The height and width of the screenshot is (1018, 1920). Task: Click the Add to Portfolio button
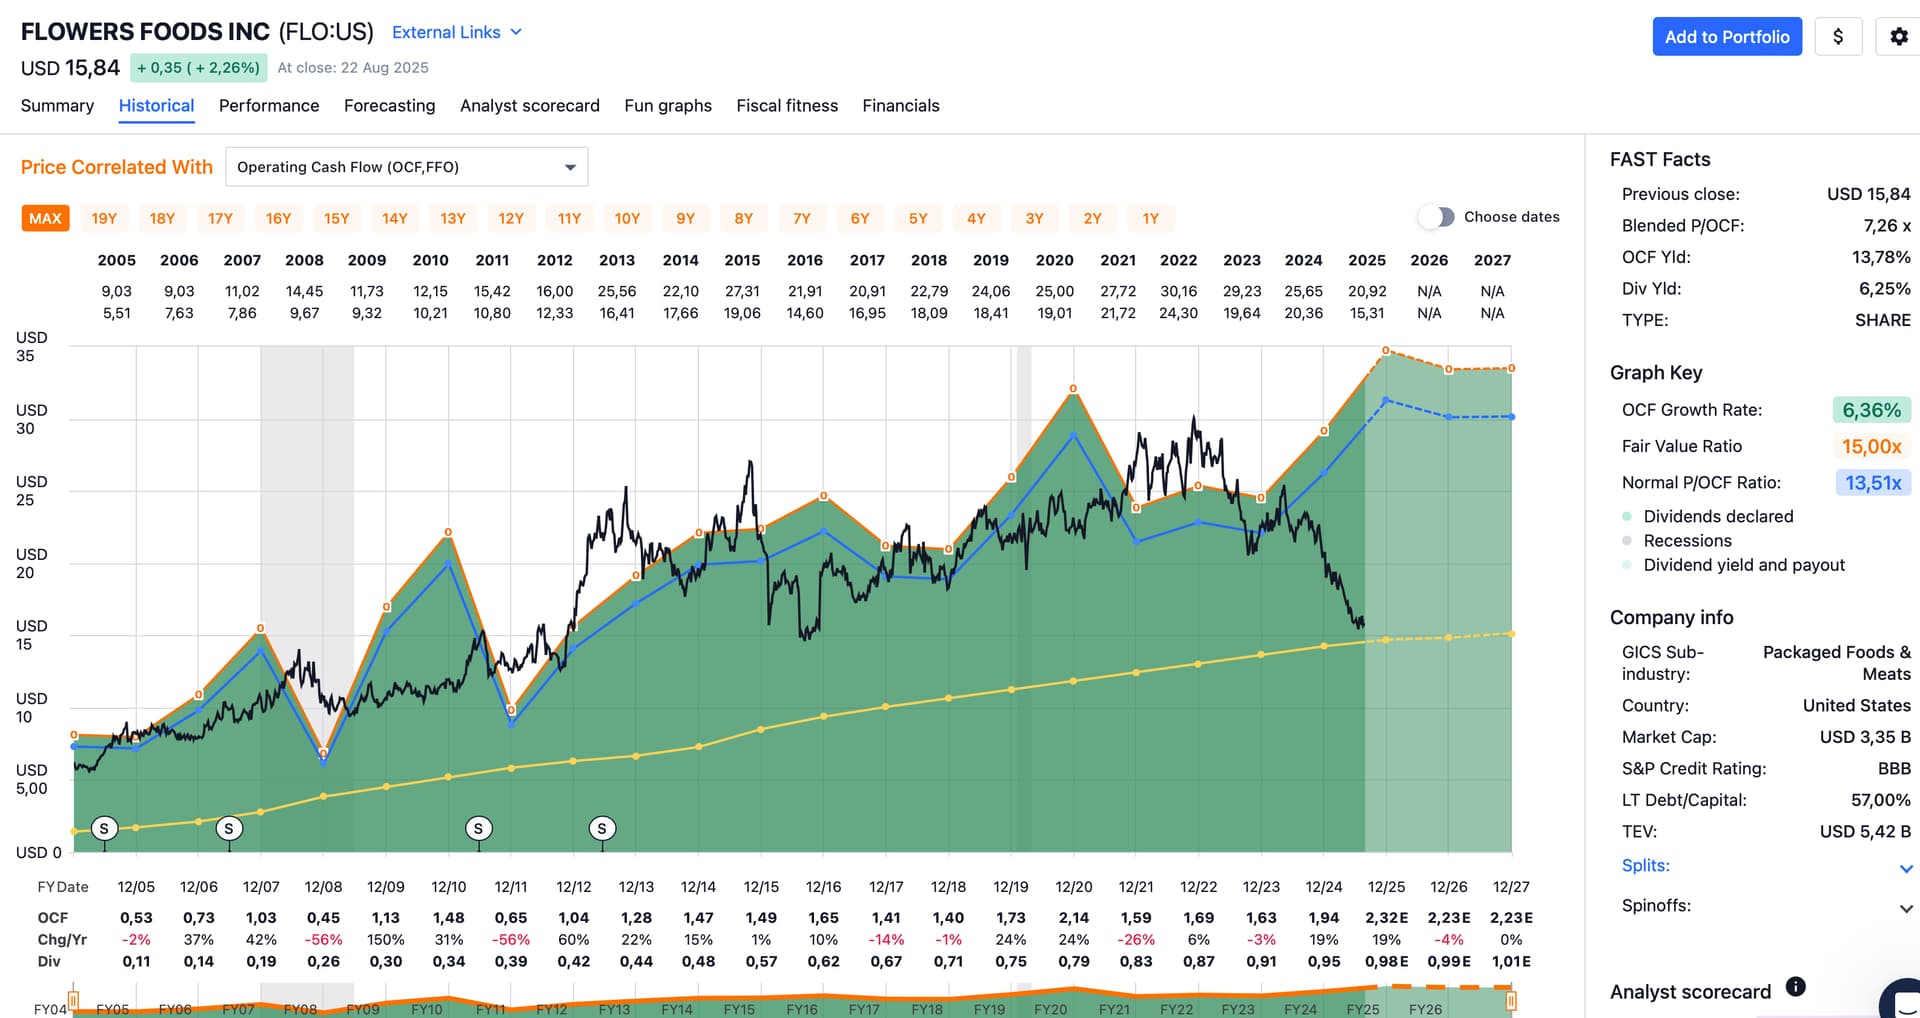click(x=1726, y=37)
